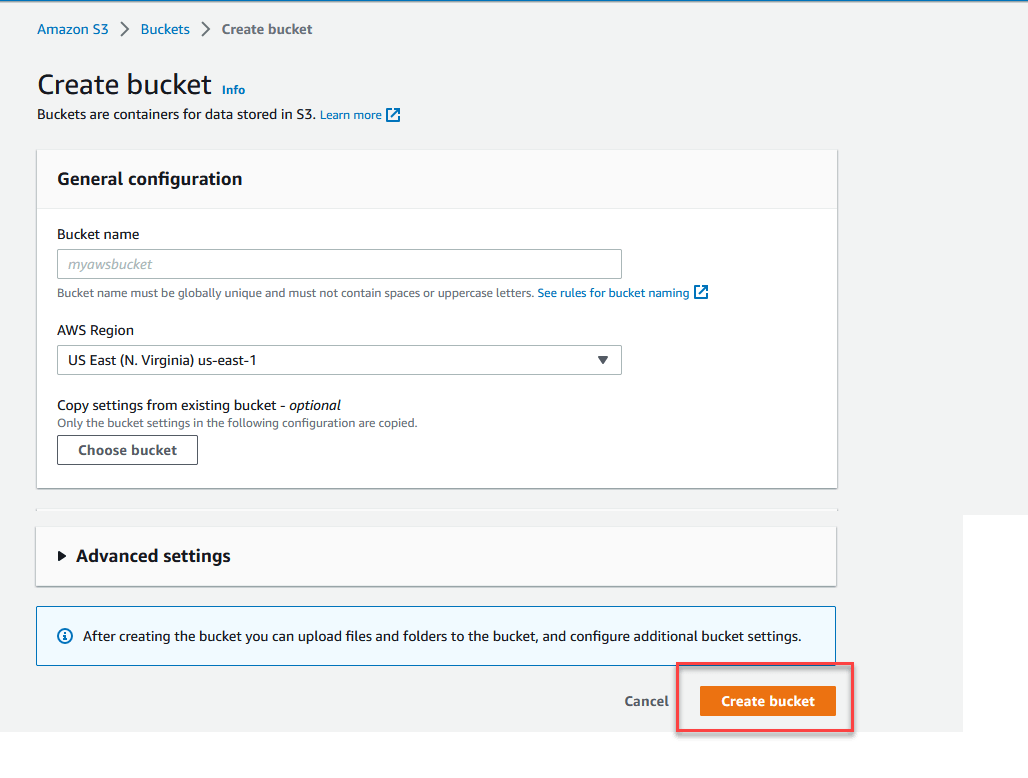Navigate to Amazon S3 via the breadcrumb
This screenshot has width=1028, height=778.
coord(72,29)
